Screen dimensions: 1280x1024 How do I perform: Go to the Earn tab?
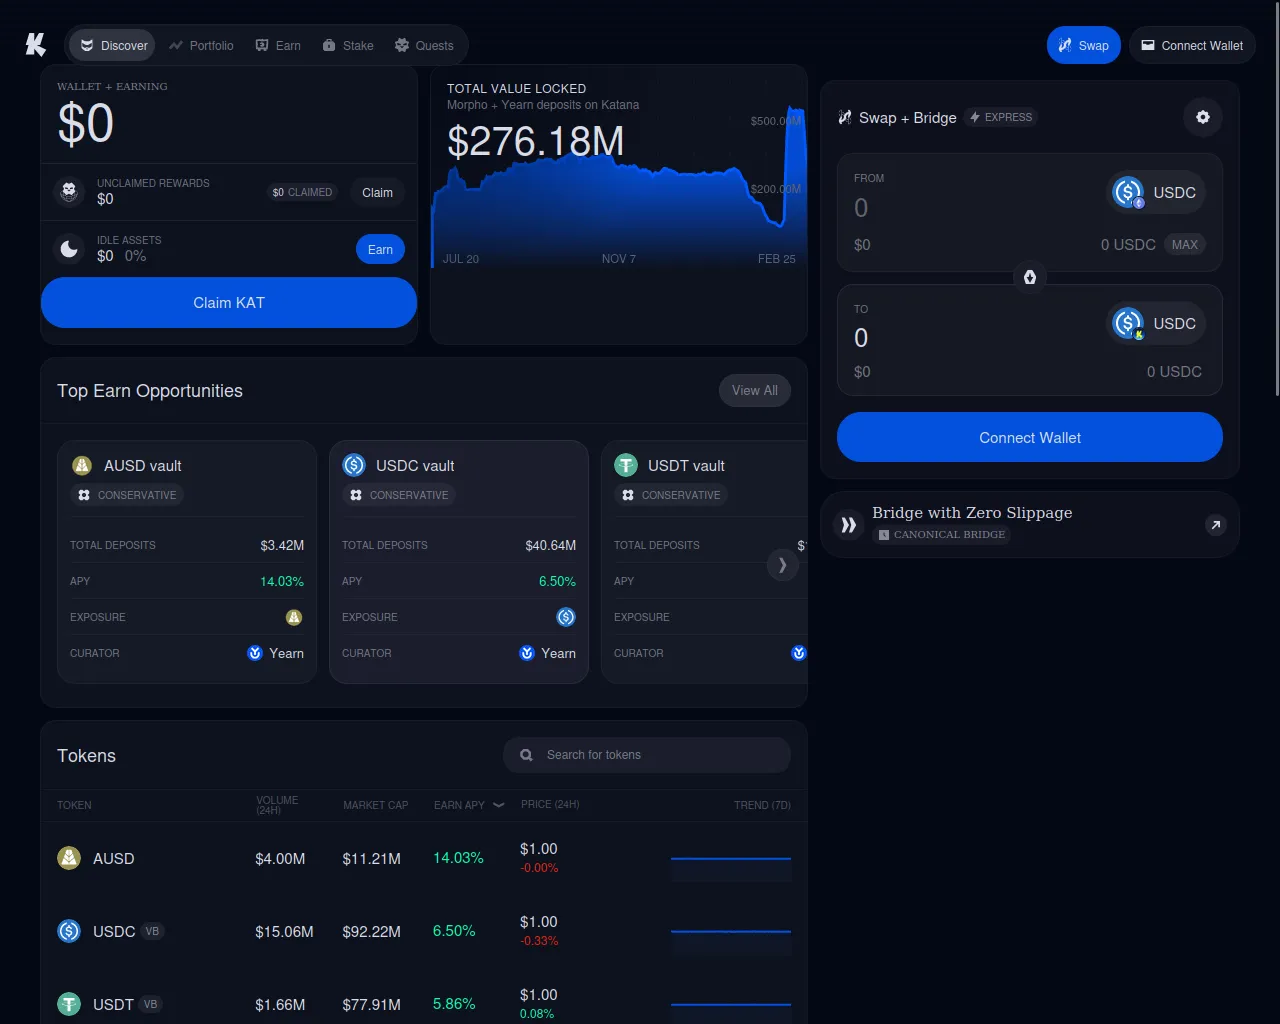point(278,45)
